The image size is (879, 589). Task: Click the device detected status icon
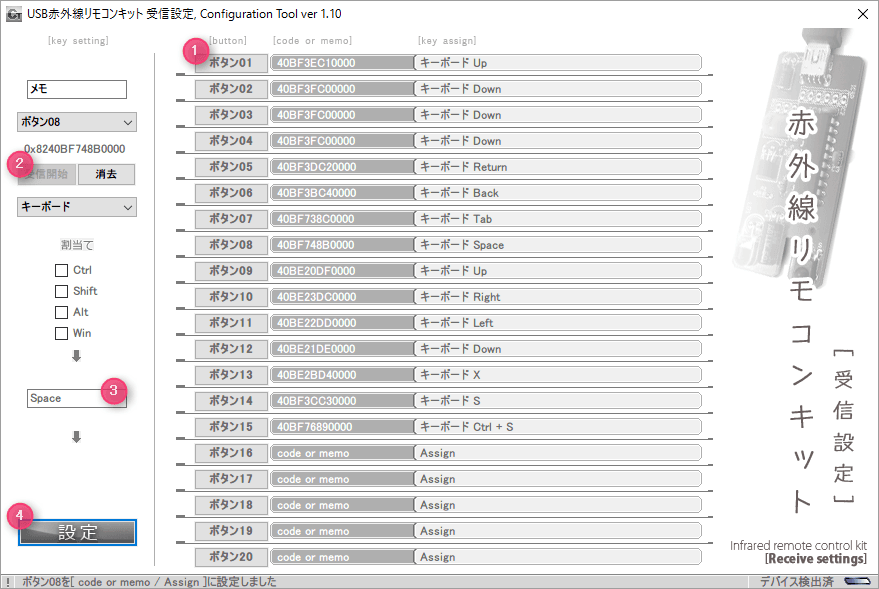coord(858,581)
